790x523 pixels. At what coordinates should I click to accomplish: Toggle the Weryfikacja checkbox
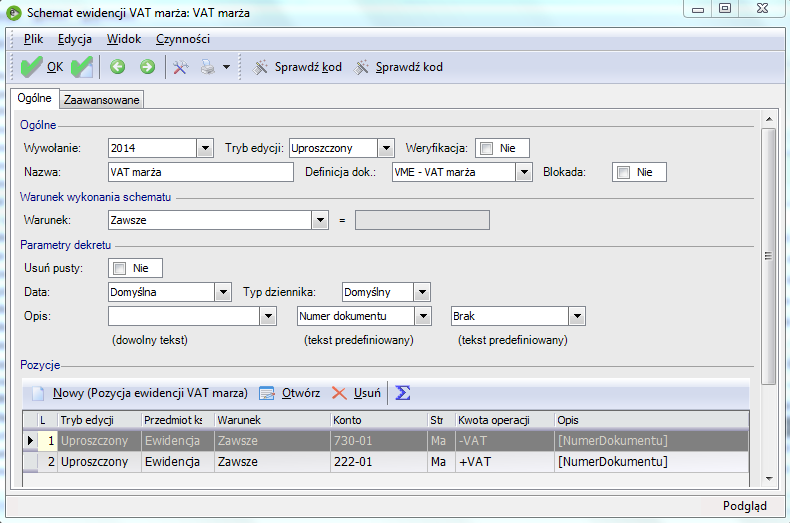(x=486, y=148)
